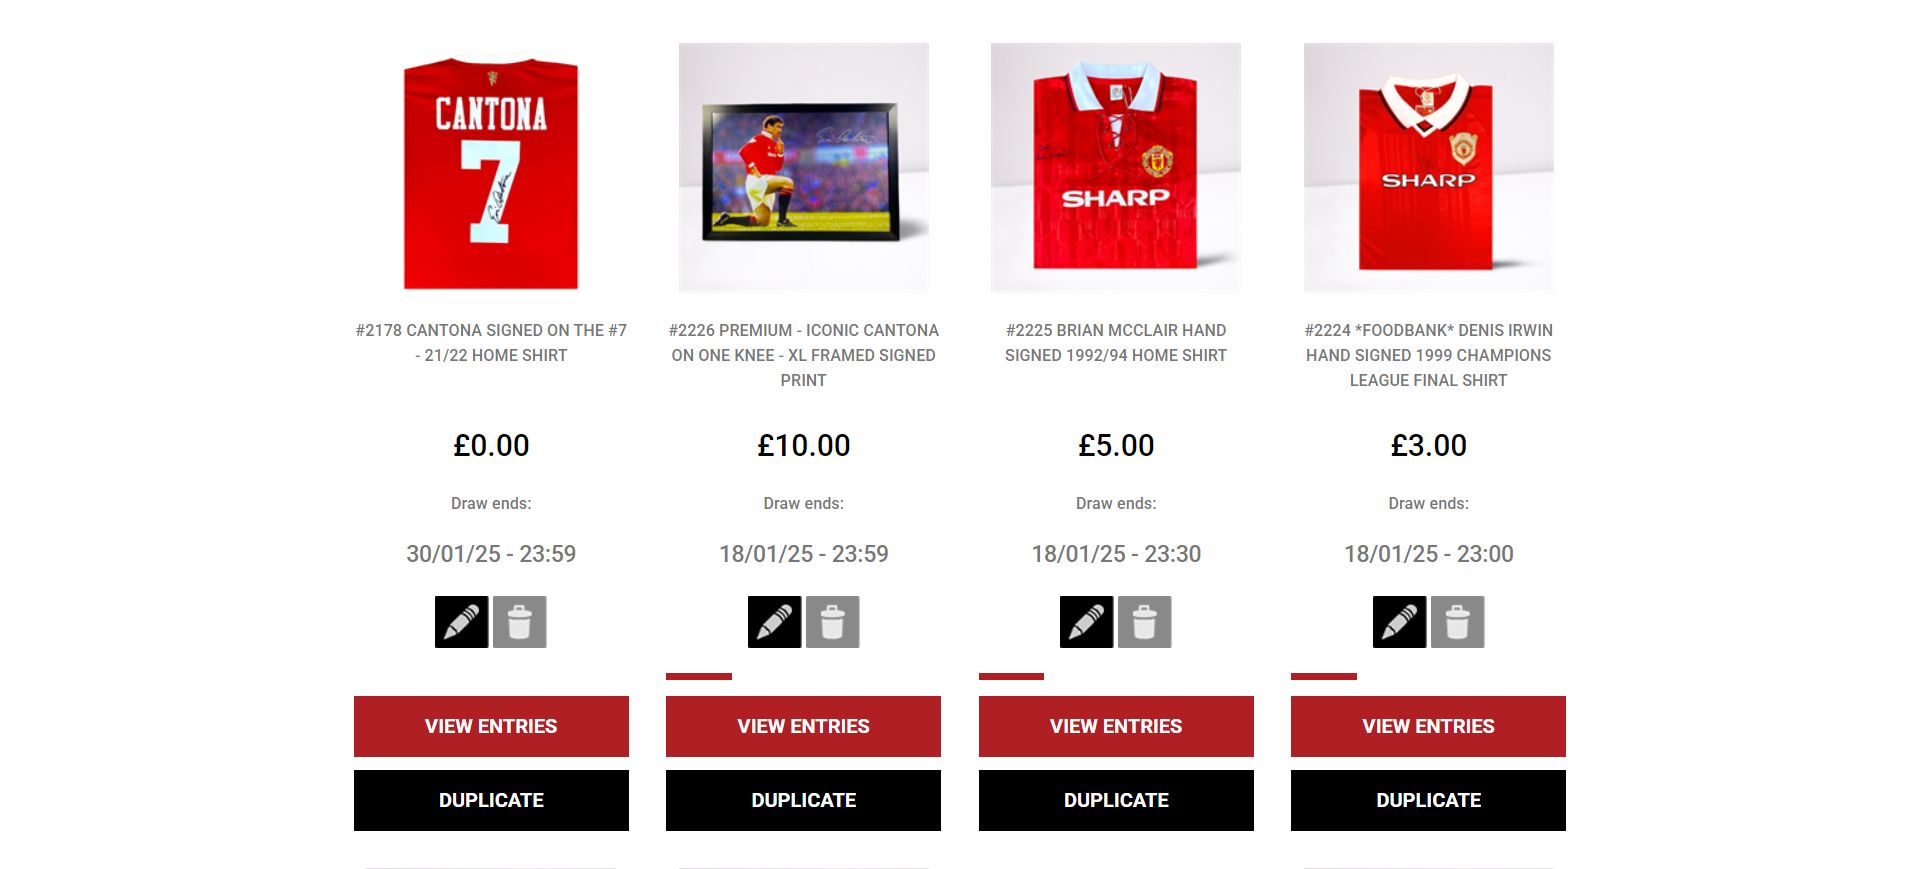Delete the #2225 Brian McClair shirt
This screenshot has height=869, width=1920.
point(1145,622)
